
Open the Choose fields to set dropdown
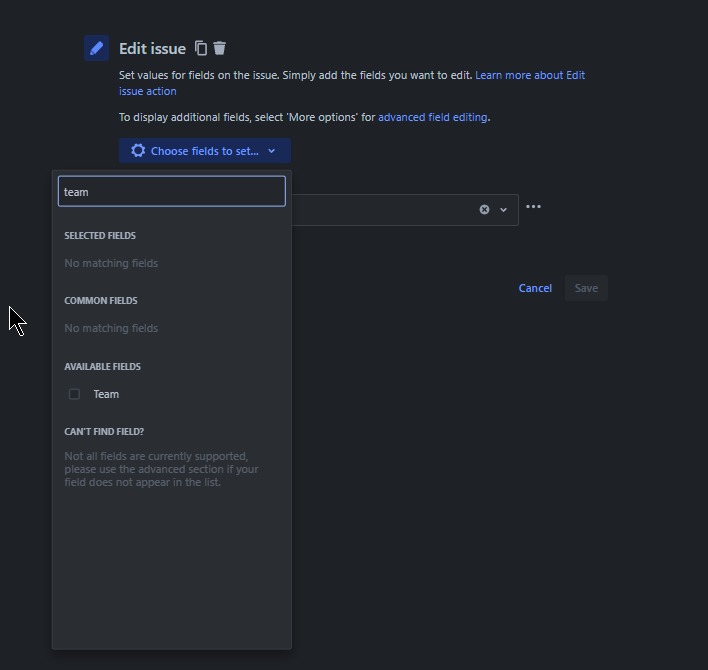point(205,151)
